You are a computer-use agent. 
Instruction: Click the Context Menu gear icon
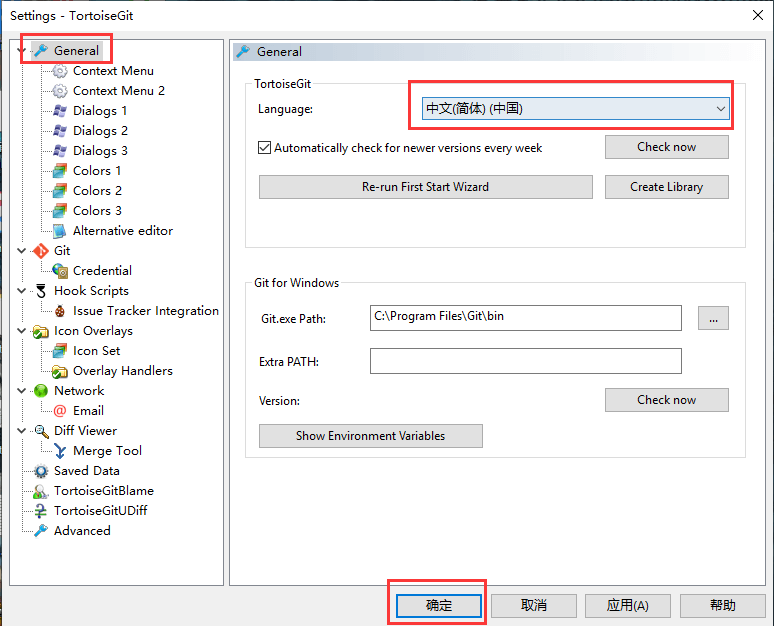click(x=60, y=71)
